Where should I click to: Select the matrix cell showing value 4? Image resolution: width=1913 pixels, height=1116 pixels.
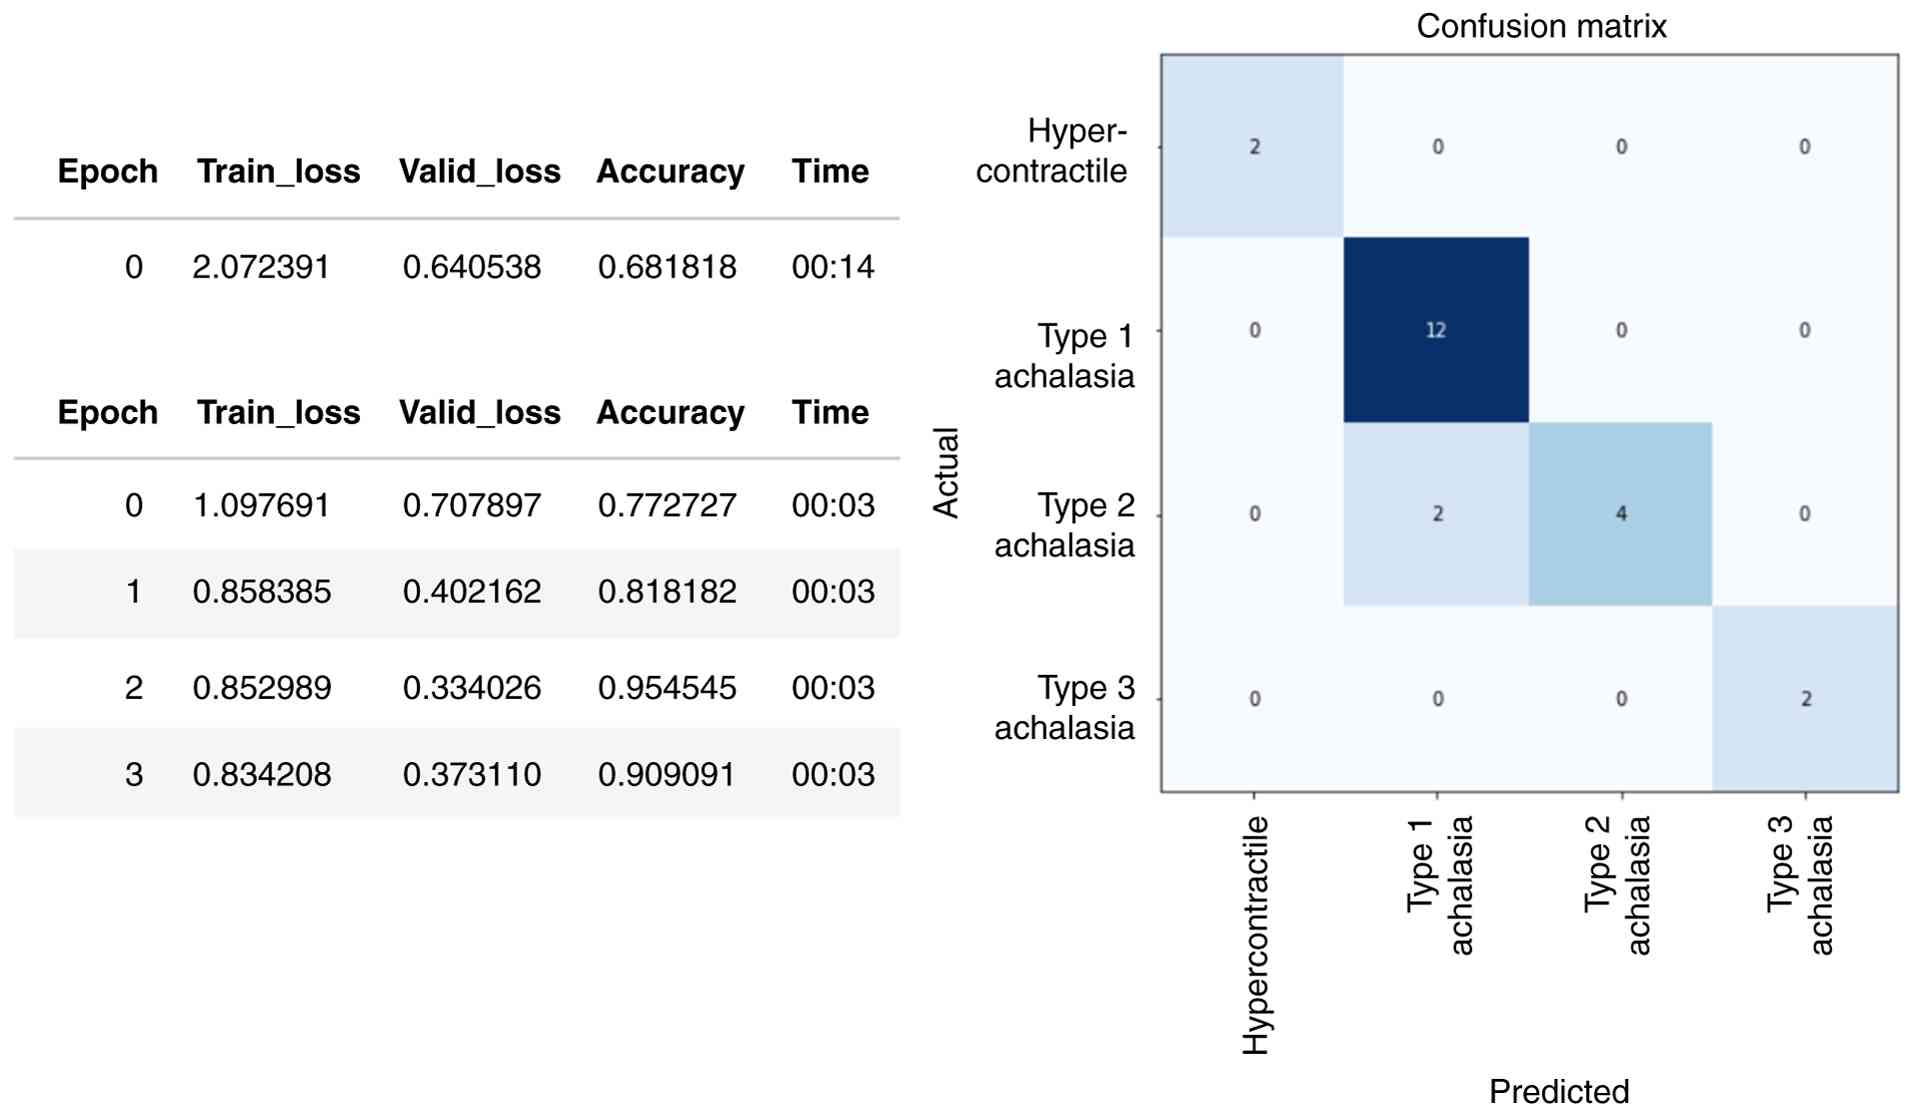[x=1620, y=514]
